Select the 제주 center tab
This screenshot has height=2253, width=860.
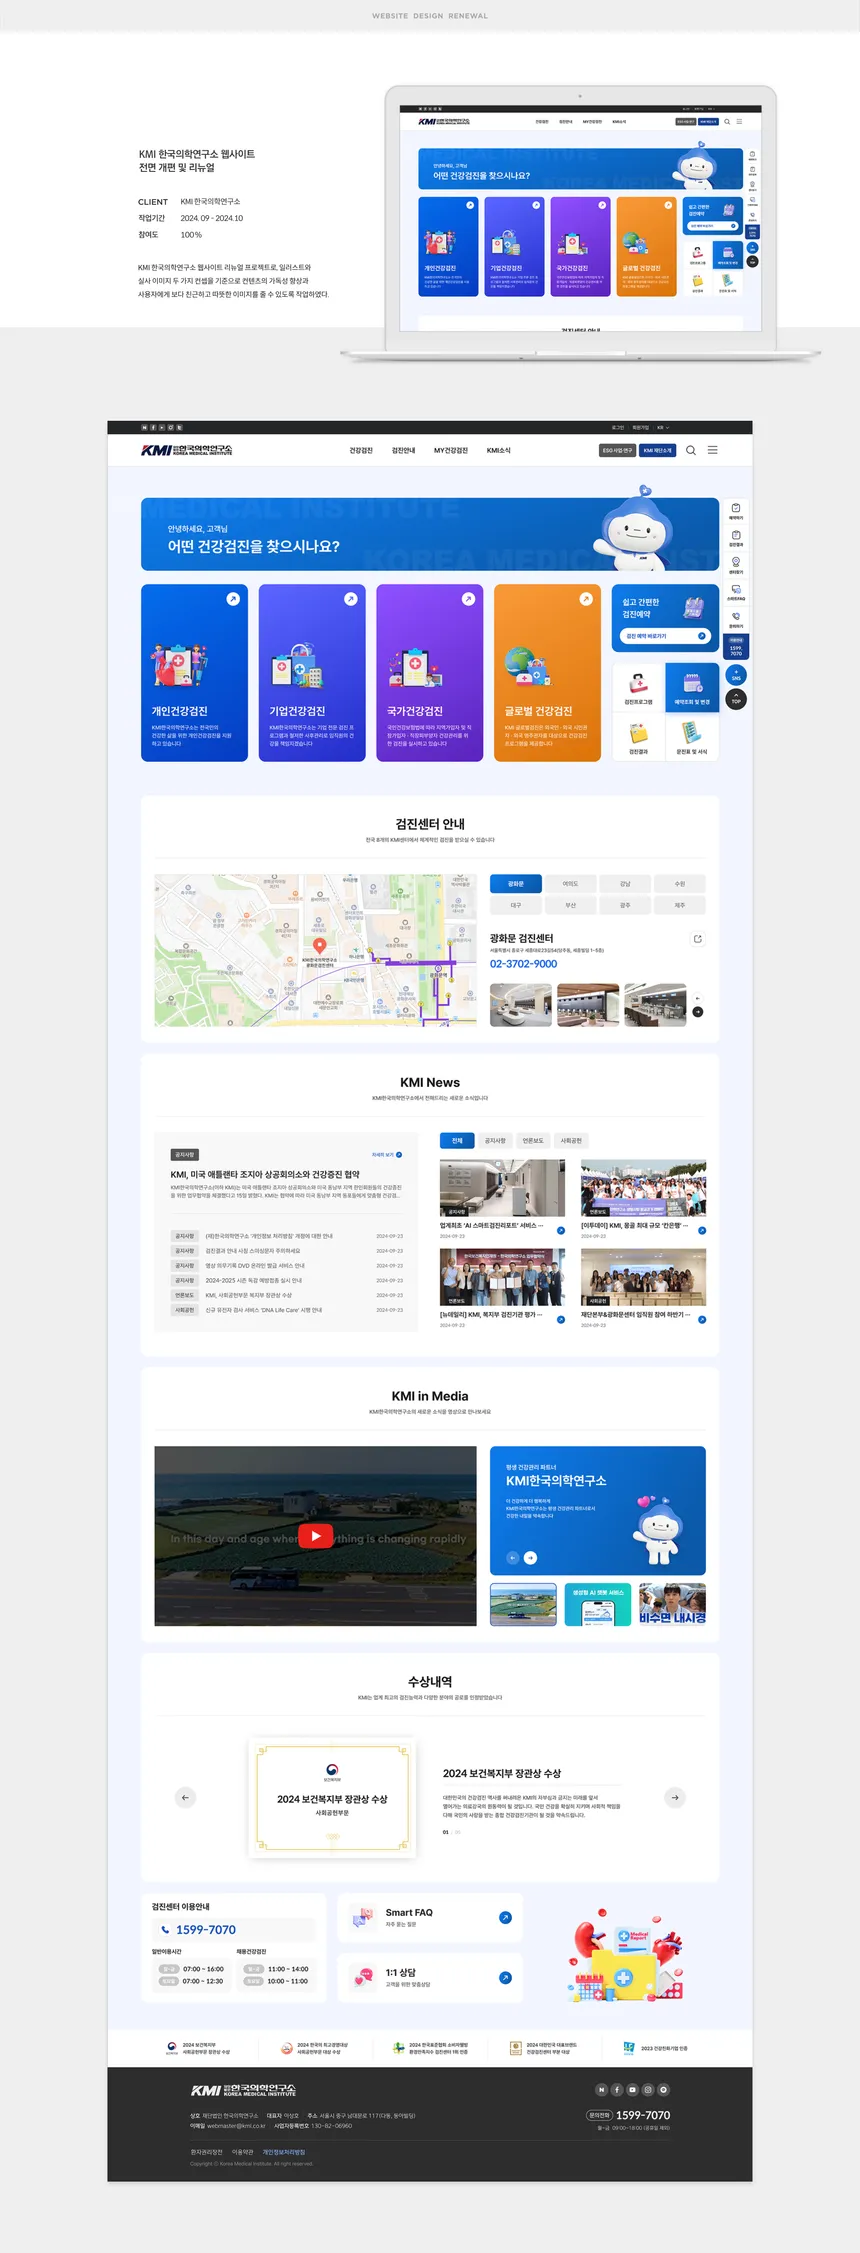click(680, 905)
